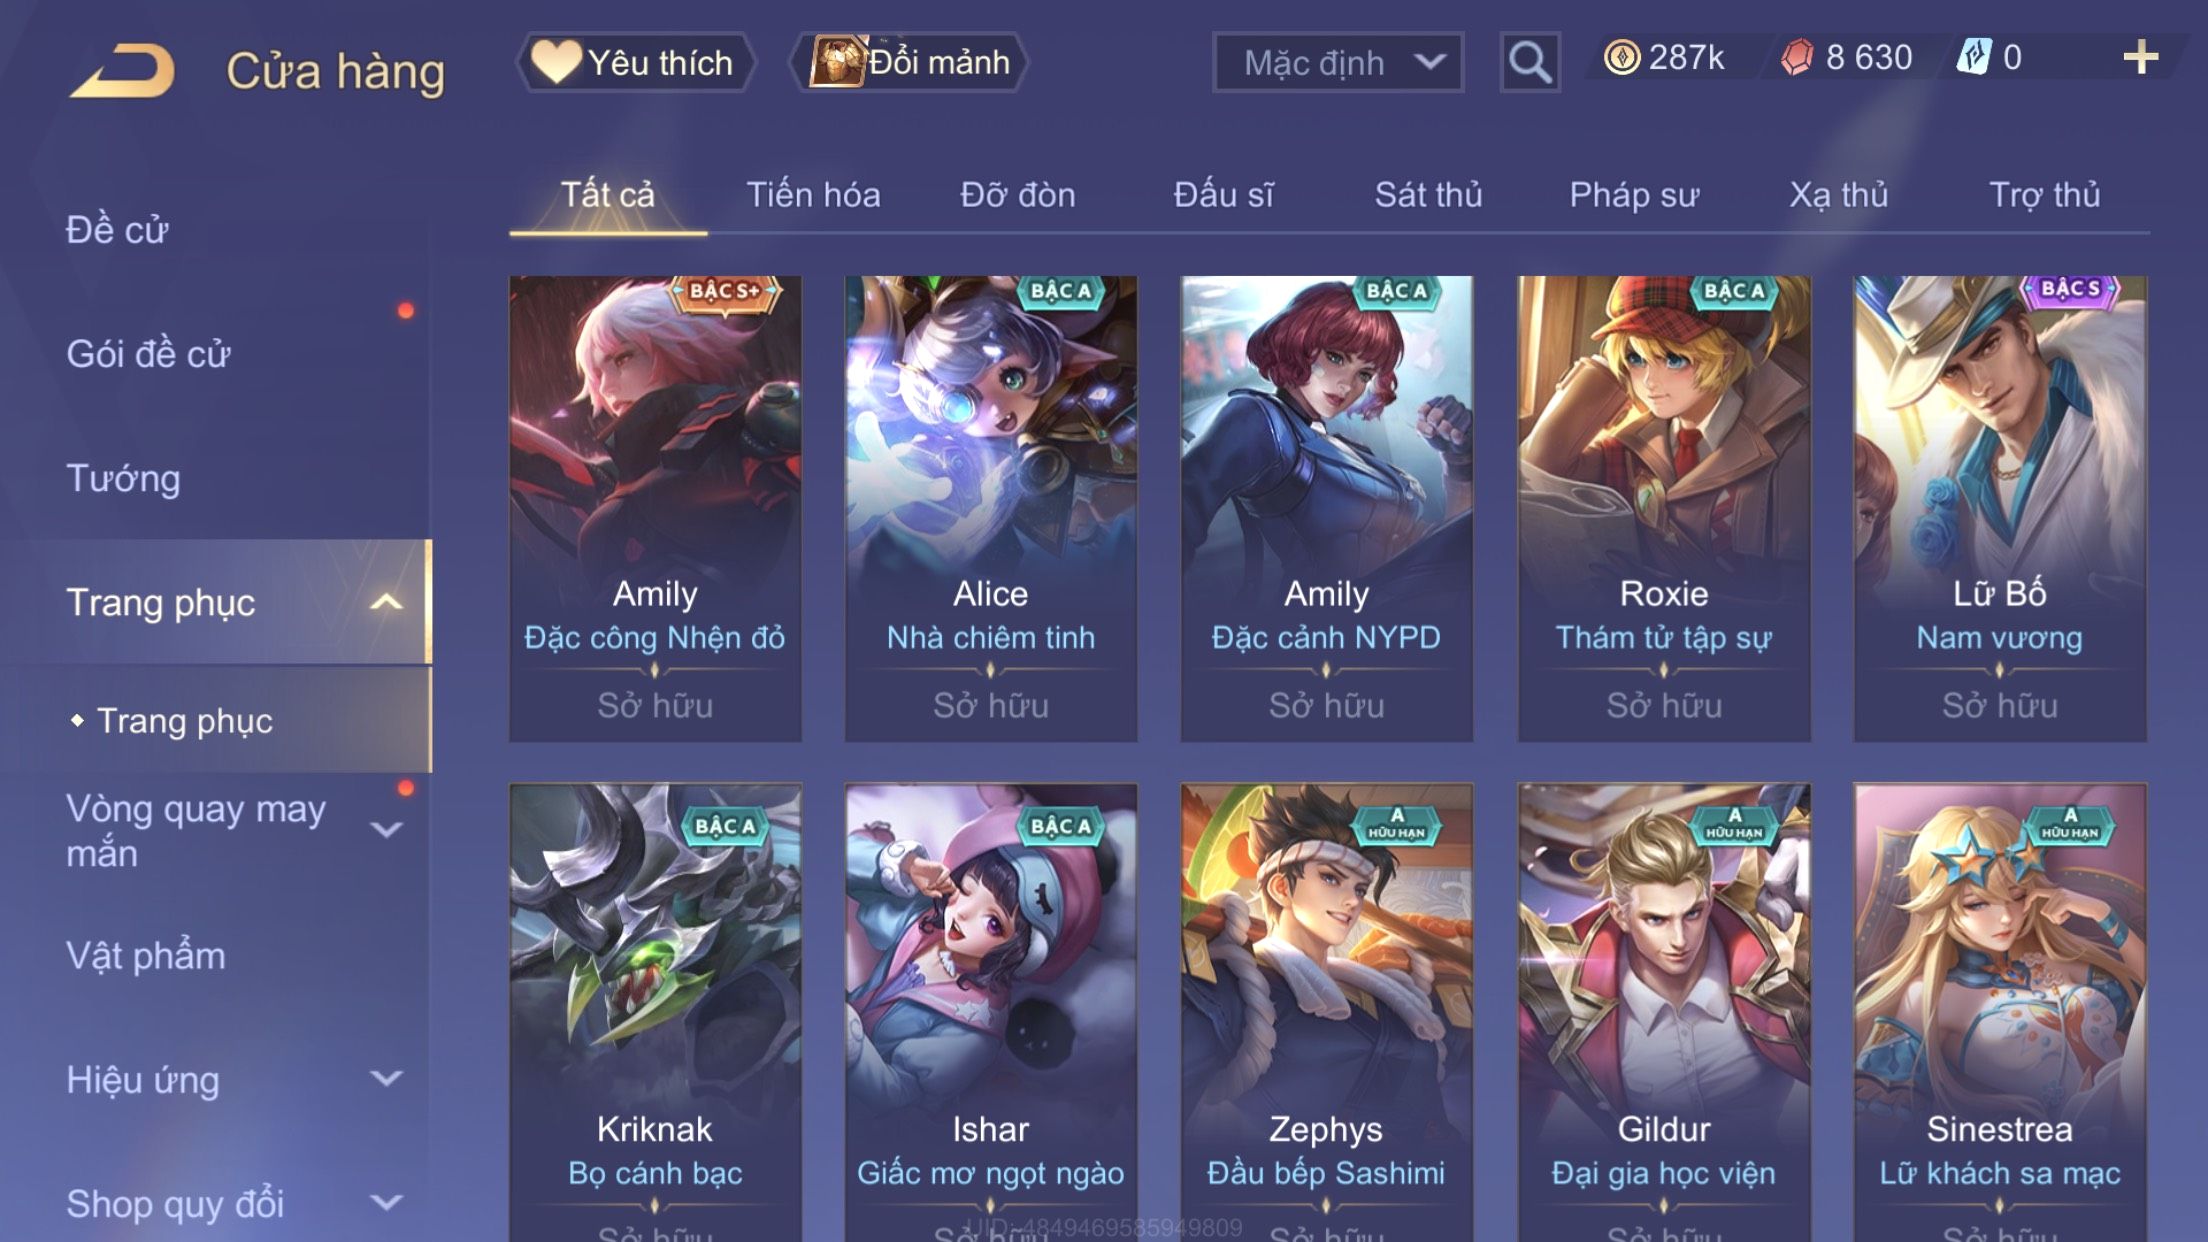Click the red gem currency icon

point(1797,57)
